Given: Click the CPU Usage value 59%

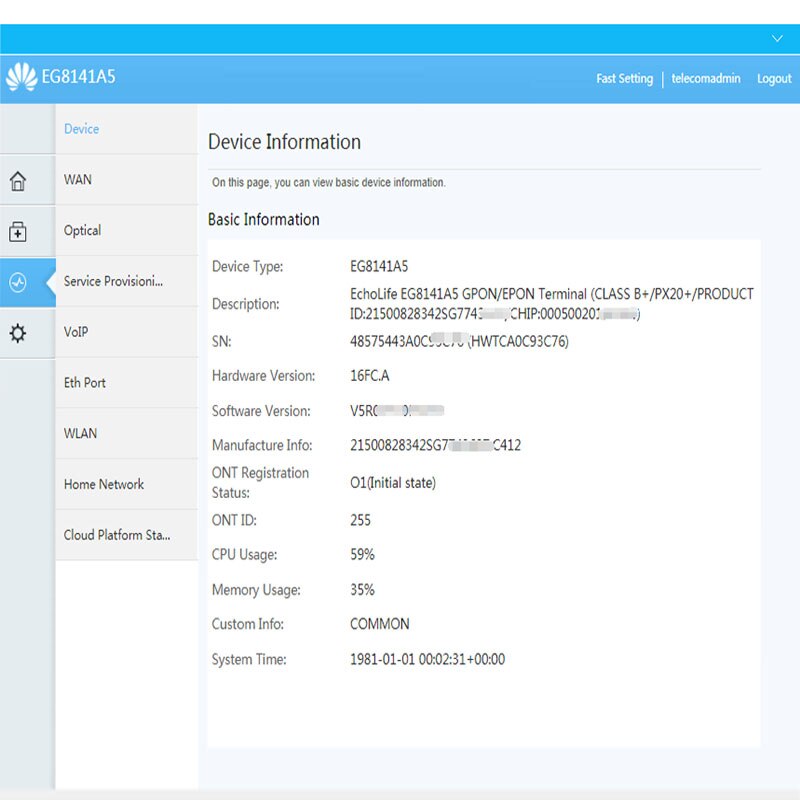Looking at the screenshot, I should (x=362, y=555).
